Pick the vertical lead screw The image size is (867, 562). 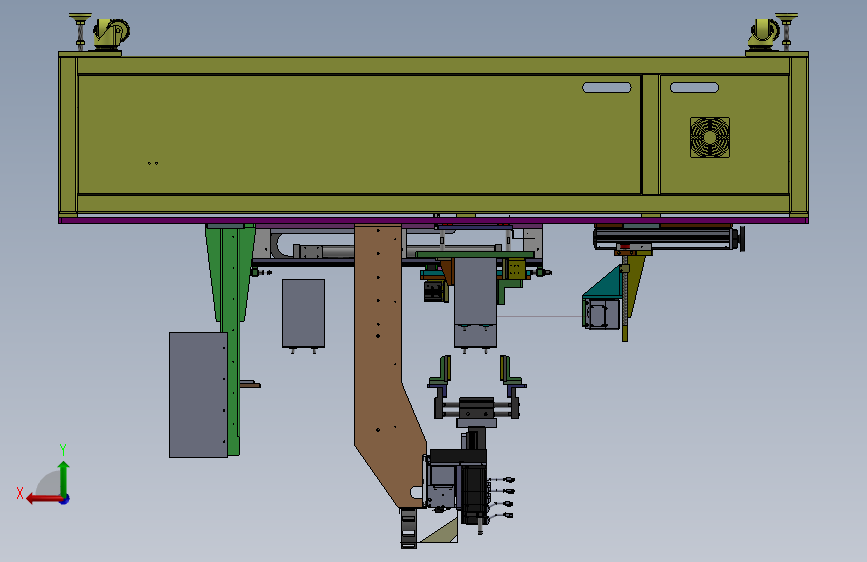click(x=625, y=299)
